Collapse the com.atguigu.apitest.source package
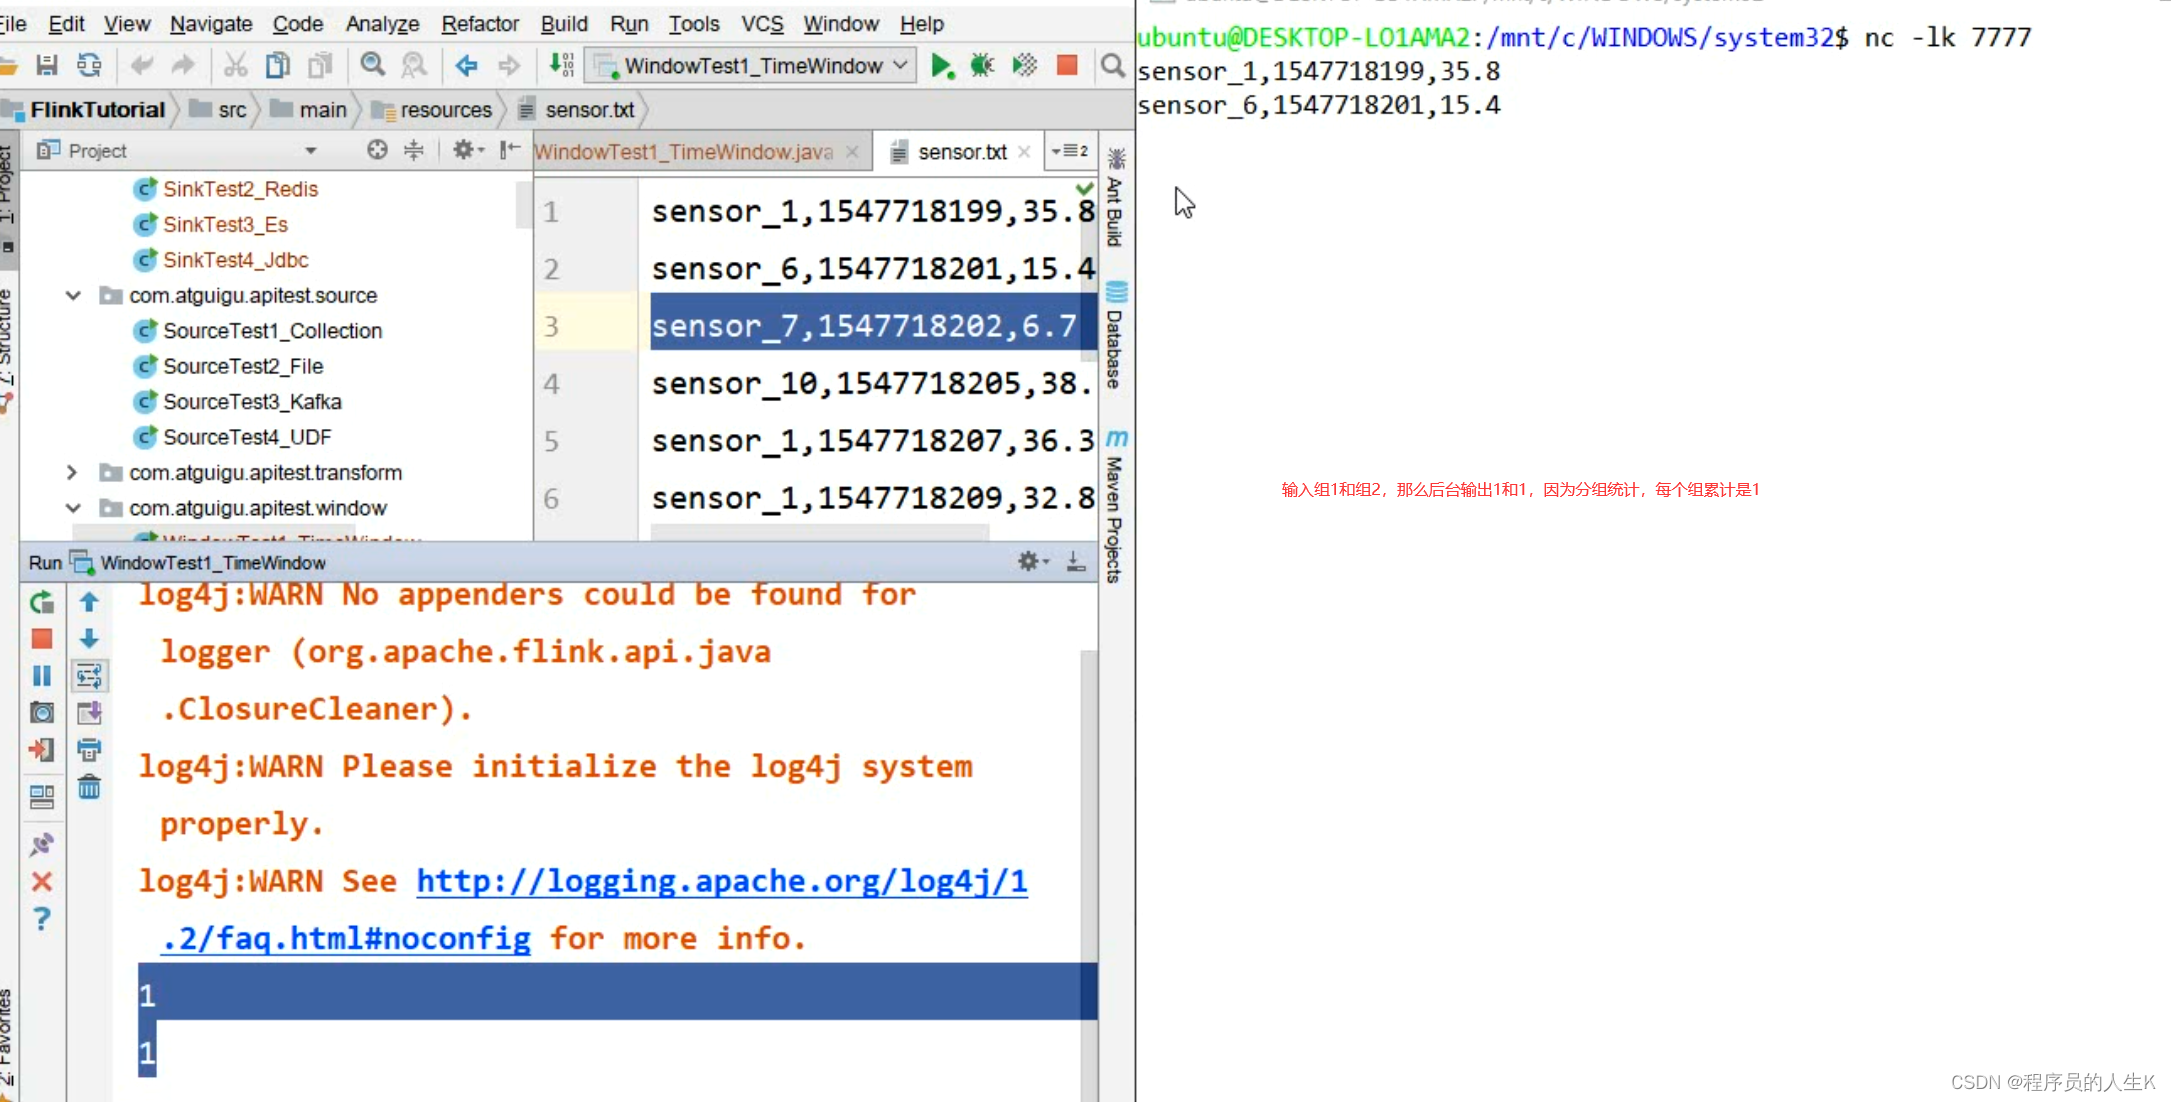 point(73,295)
